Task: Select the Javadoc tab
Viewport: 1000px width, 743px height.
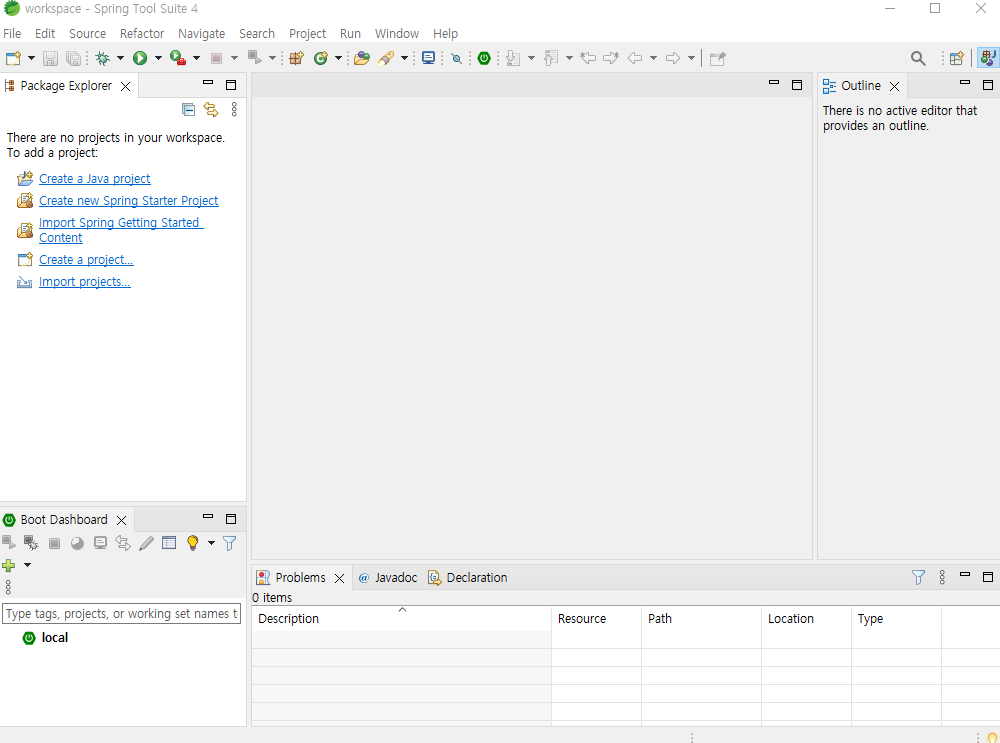Action: pos(387,577)
